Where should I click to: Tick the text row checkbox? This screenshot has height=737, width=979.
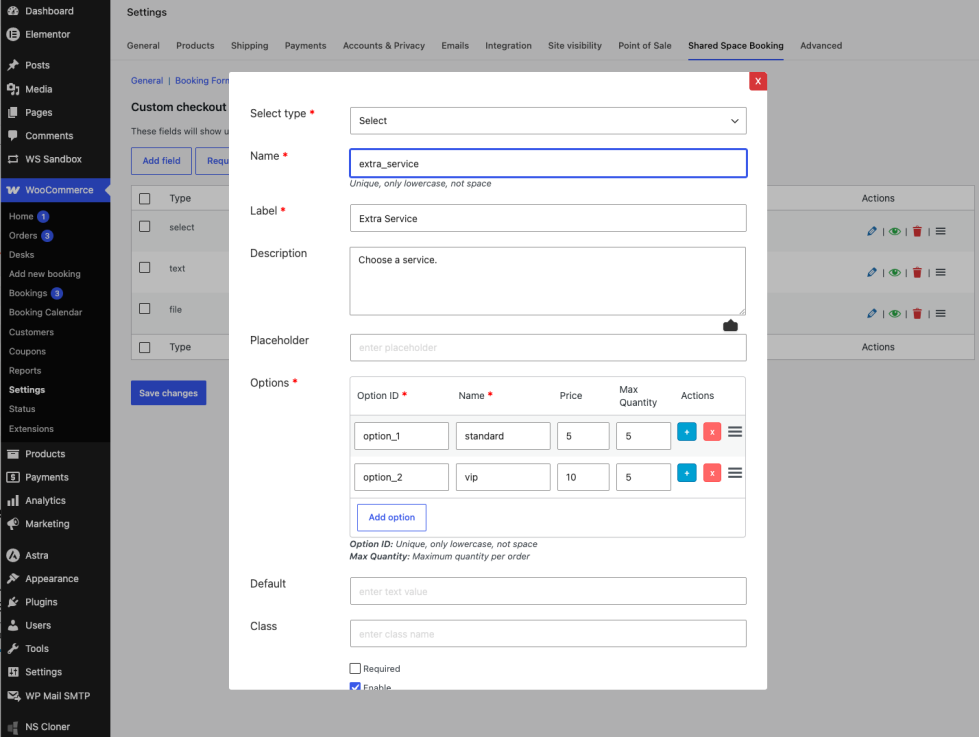[145, 267]
